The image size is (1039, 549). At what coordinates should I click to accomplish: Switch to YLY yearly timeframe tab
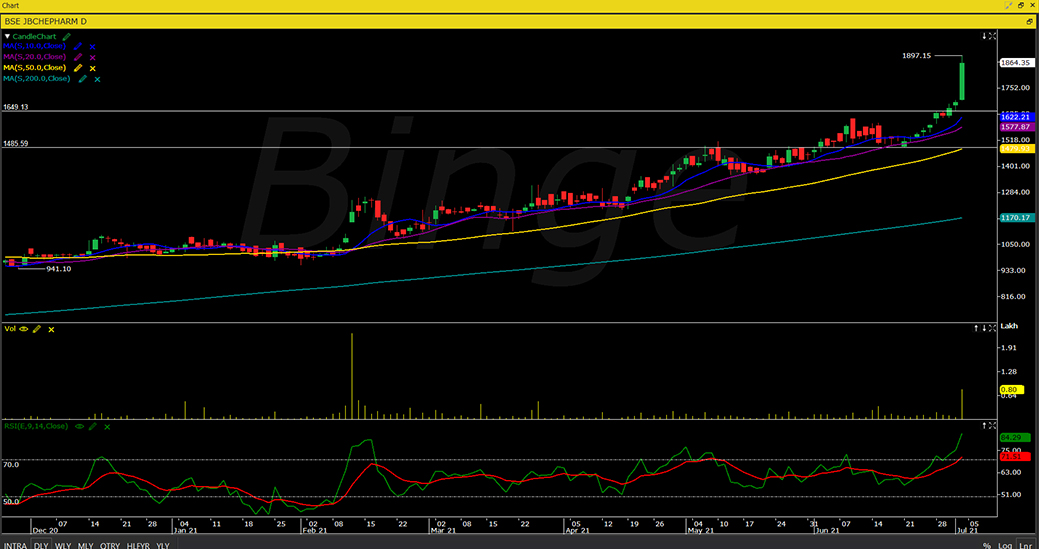point(162,545)
